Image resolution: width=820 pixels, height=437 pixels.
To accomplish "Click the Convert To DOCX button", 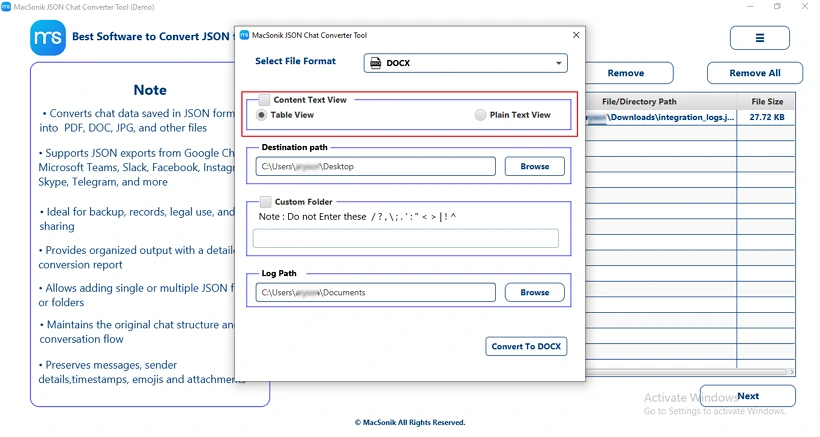I will pyautogui.click(x=526, y=346).
